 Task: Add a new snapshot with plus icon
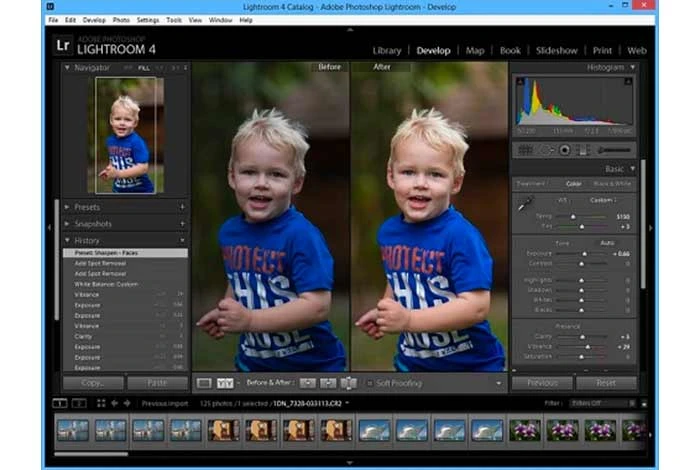pos(182,224)
